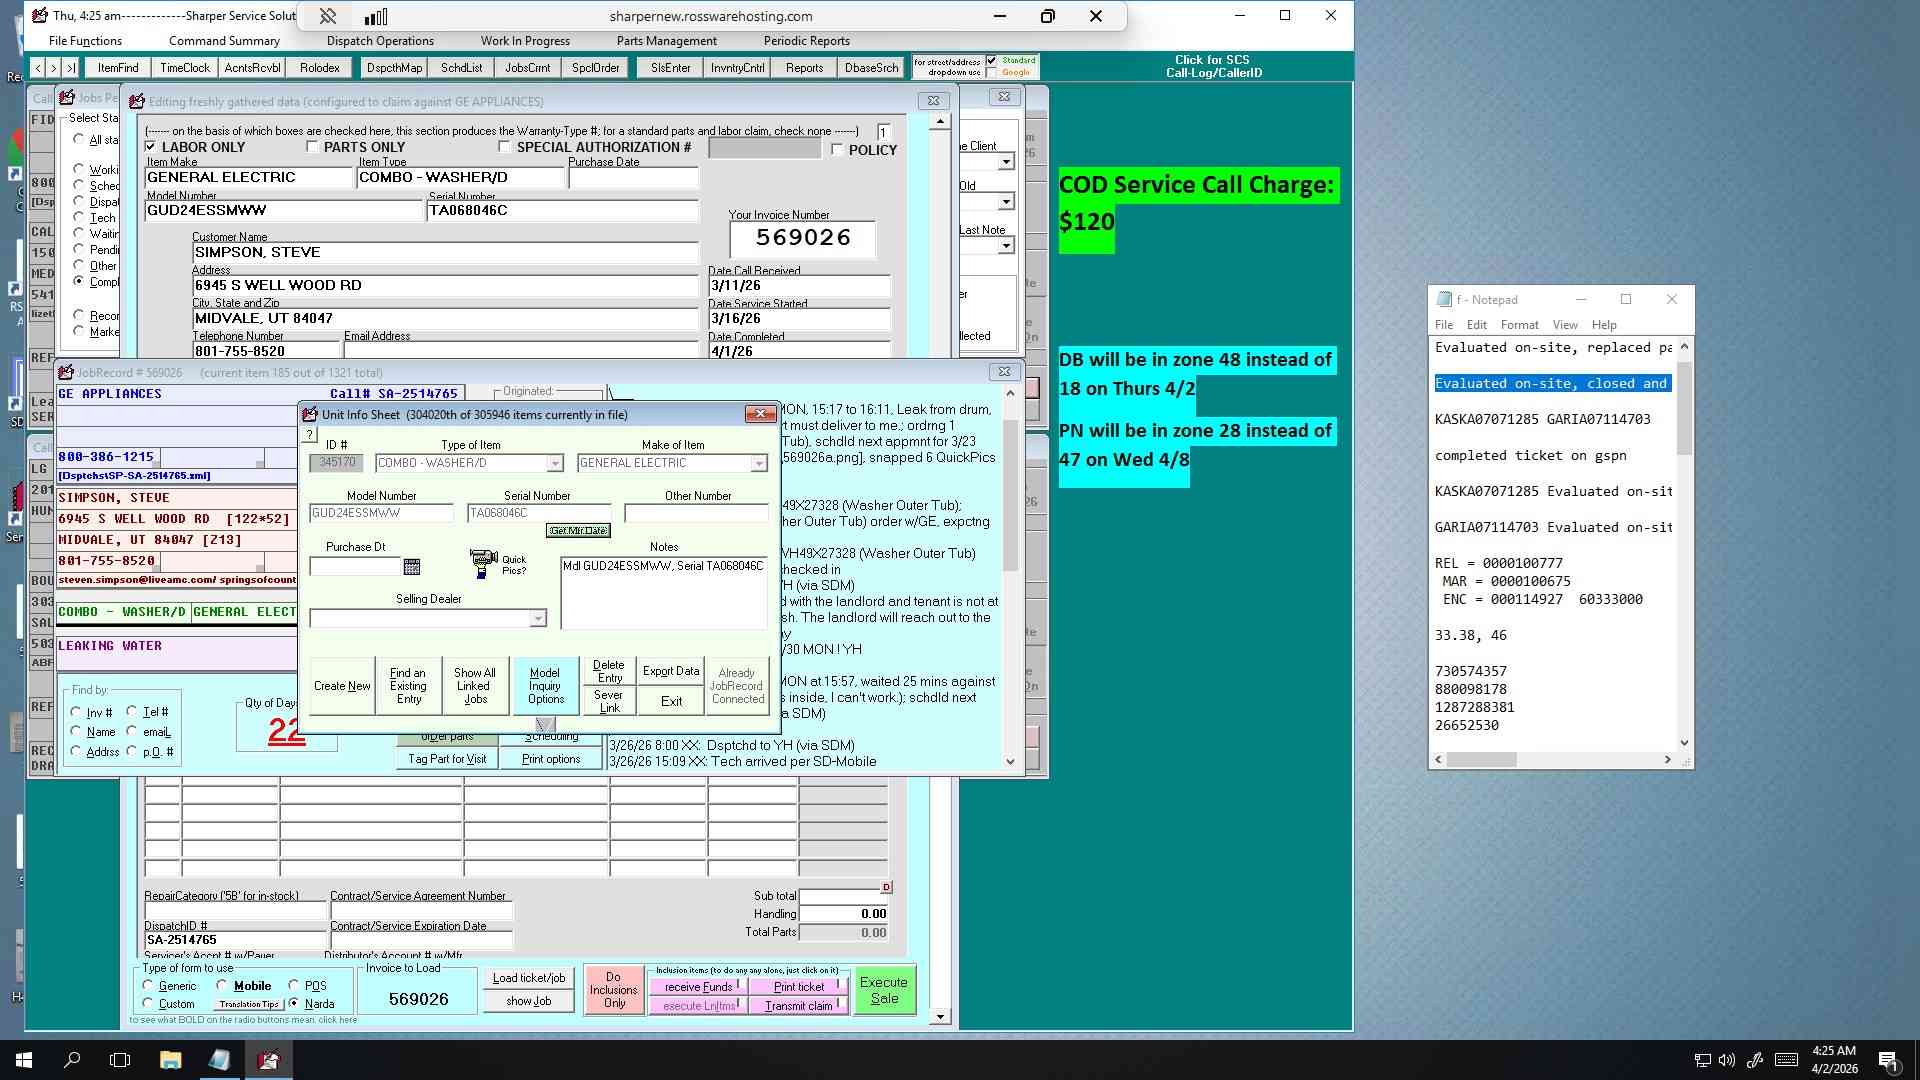Click into the Other Number field
This screenshot has height=1080, width=1920.
(696, 513)
